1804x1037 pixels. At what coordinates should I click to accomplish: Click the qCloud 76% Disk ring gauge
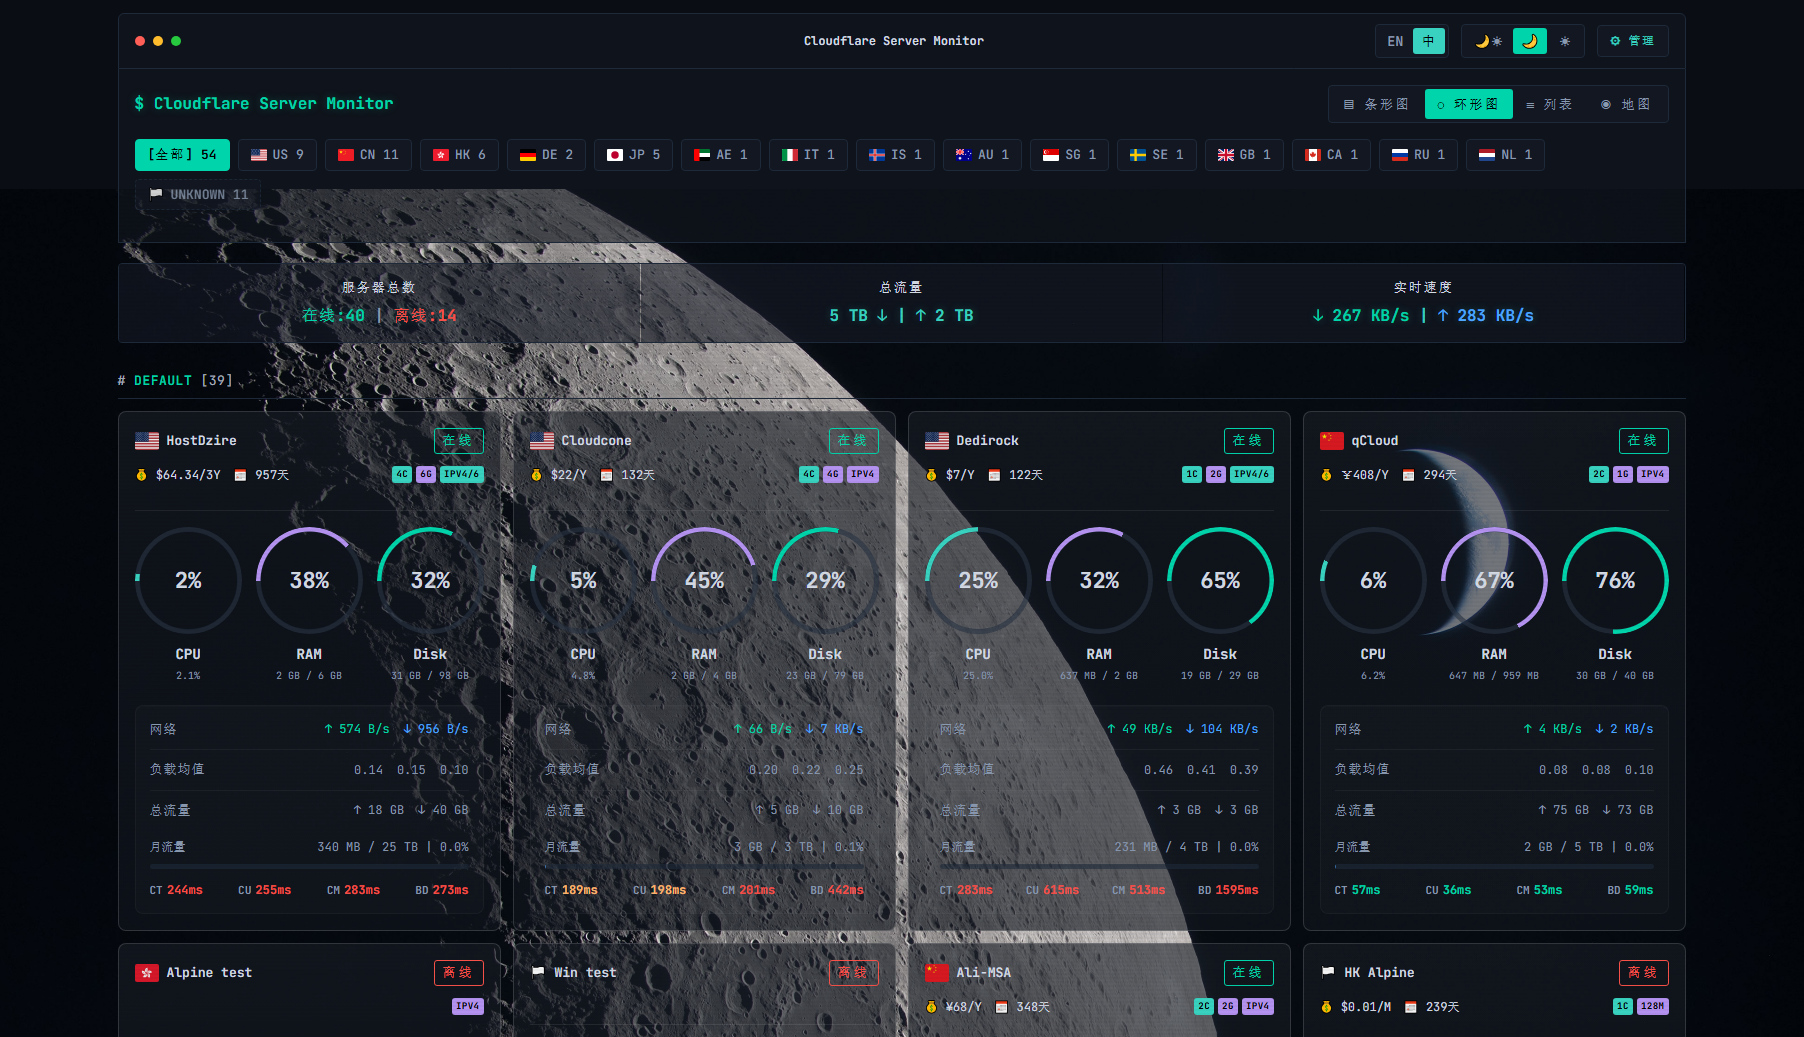tap(1615, 580)
